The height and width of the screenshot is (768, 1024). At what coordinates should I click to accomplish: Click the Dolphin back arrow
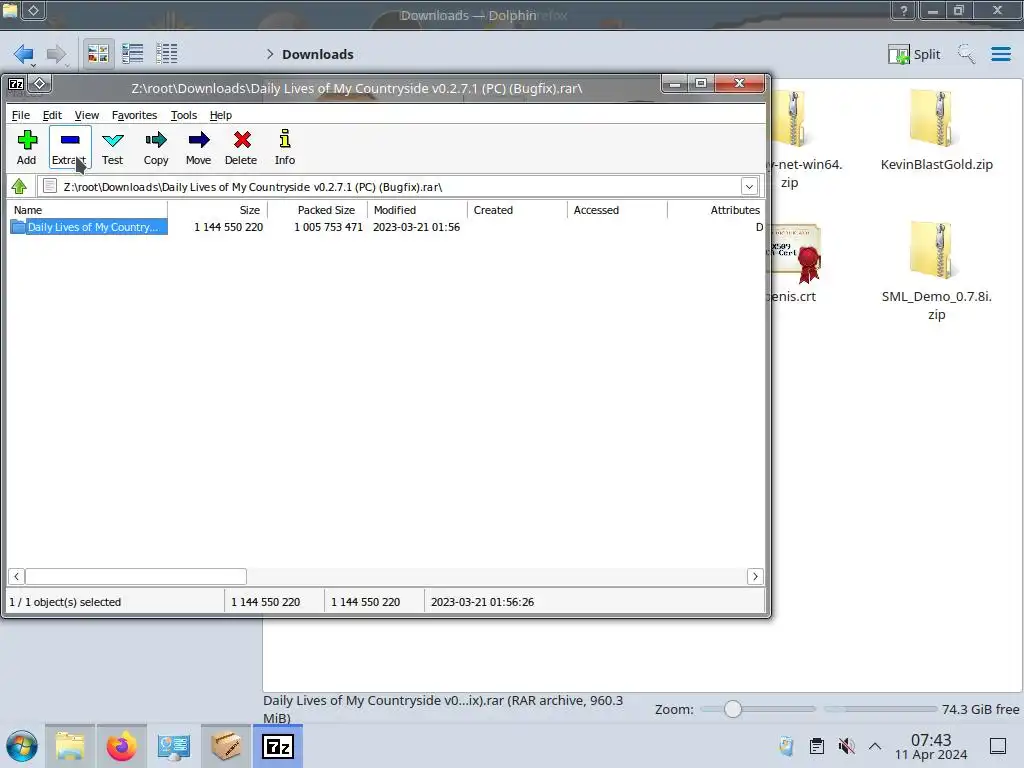24,54
